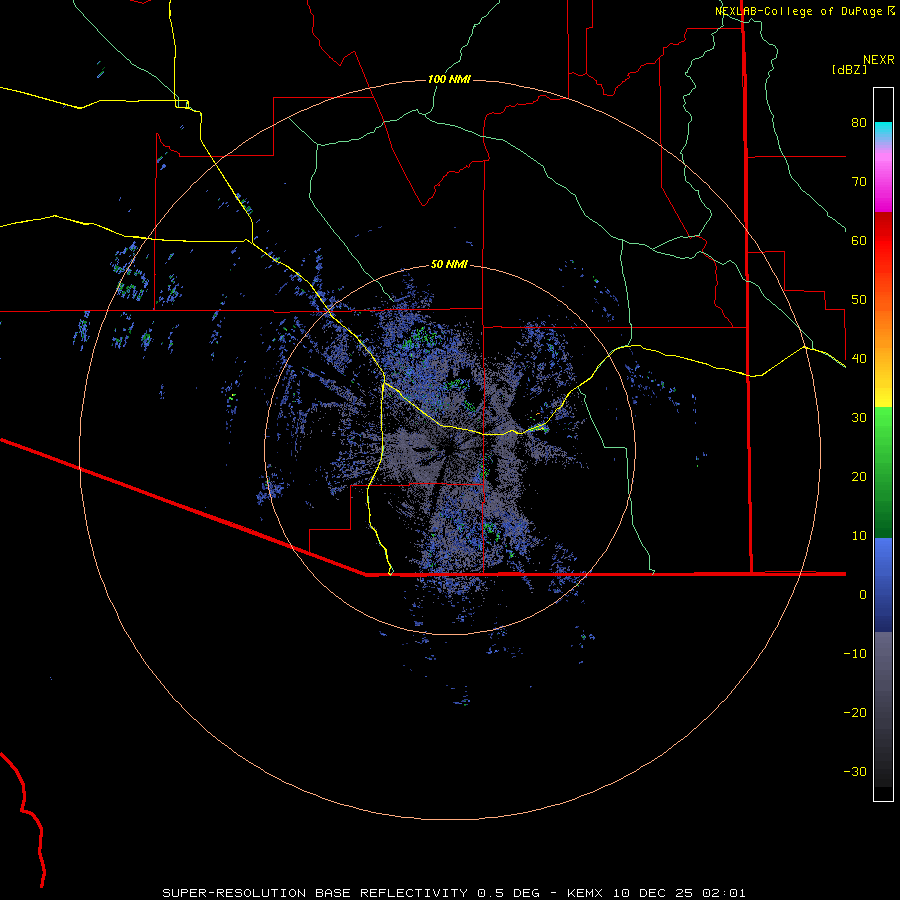
Task: Click the 80 value on the dBZ scale
Action: pos(859,122)
